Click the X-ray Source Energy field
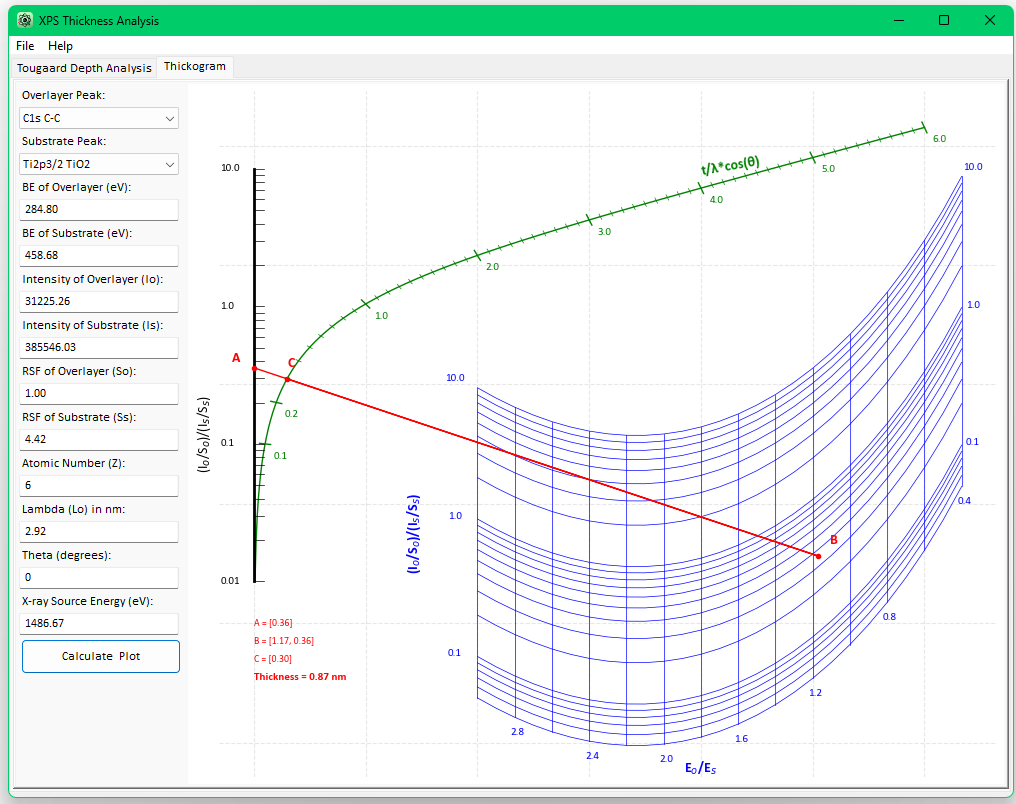The height and width of the screenshot is (804, 1016). (x=99, y=623)
